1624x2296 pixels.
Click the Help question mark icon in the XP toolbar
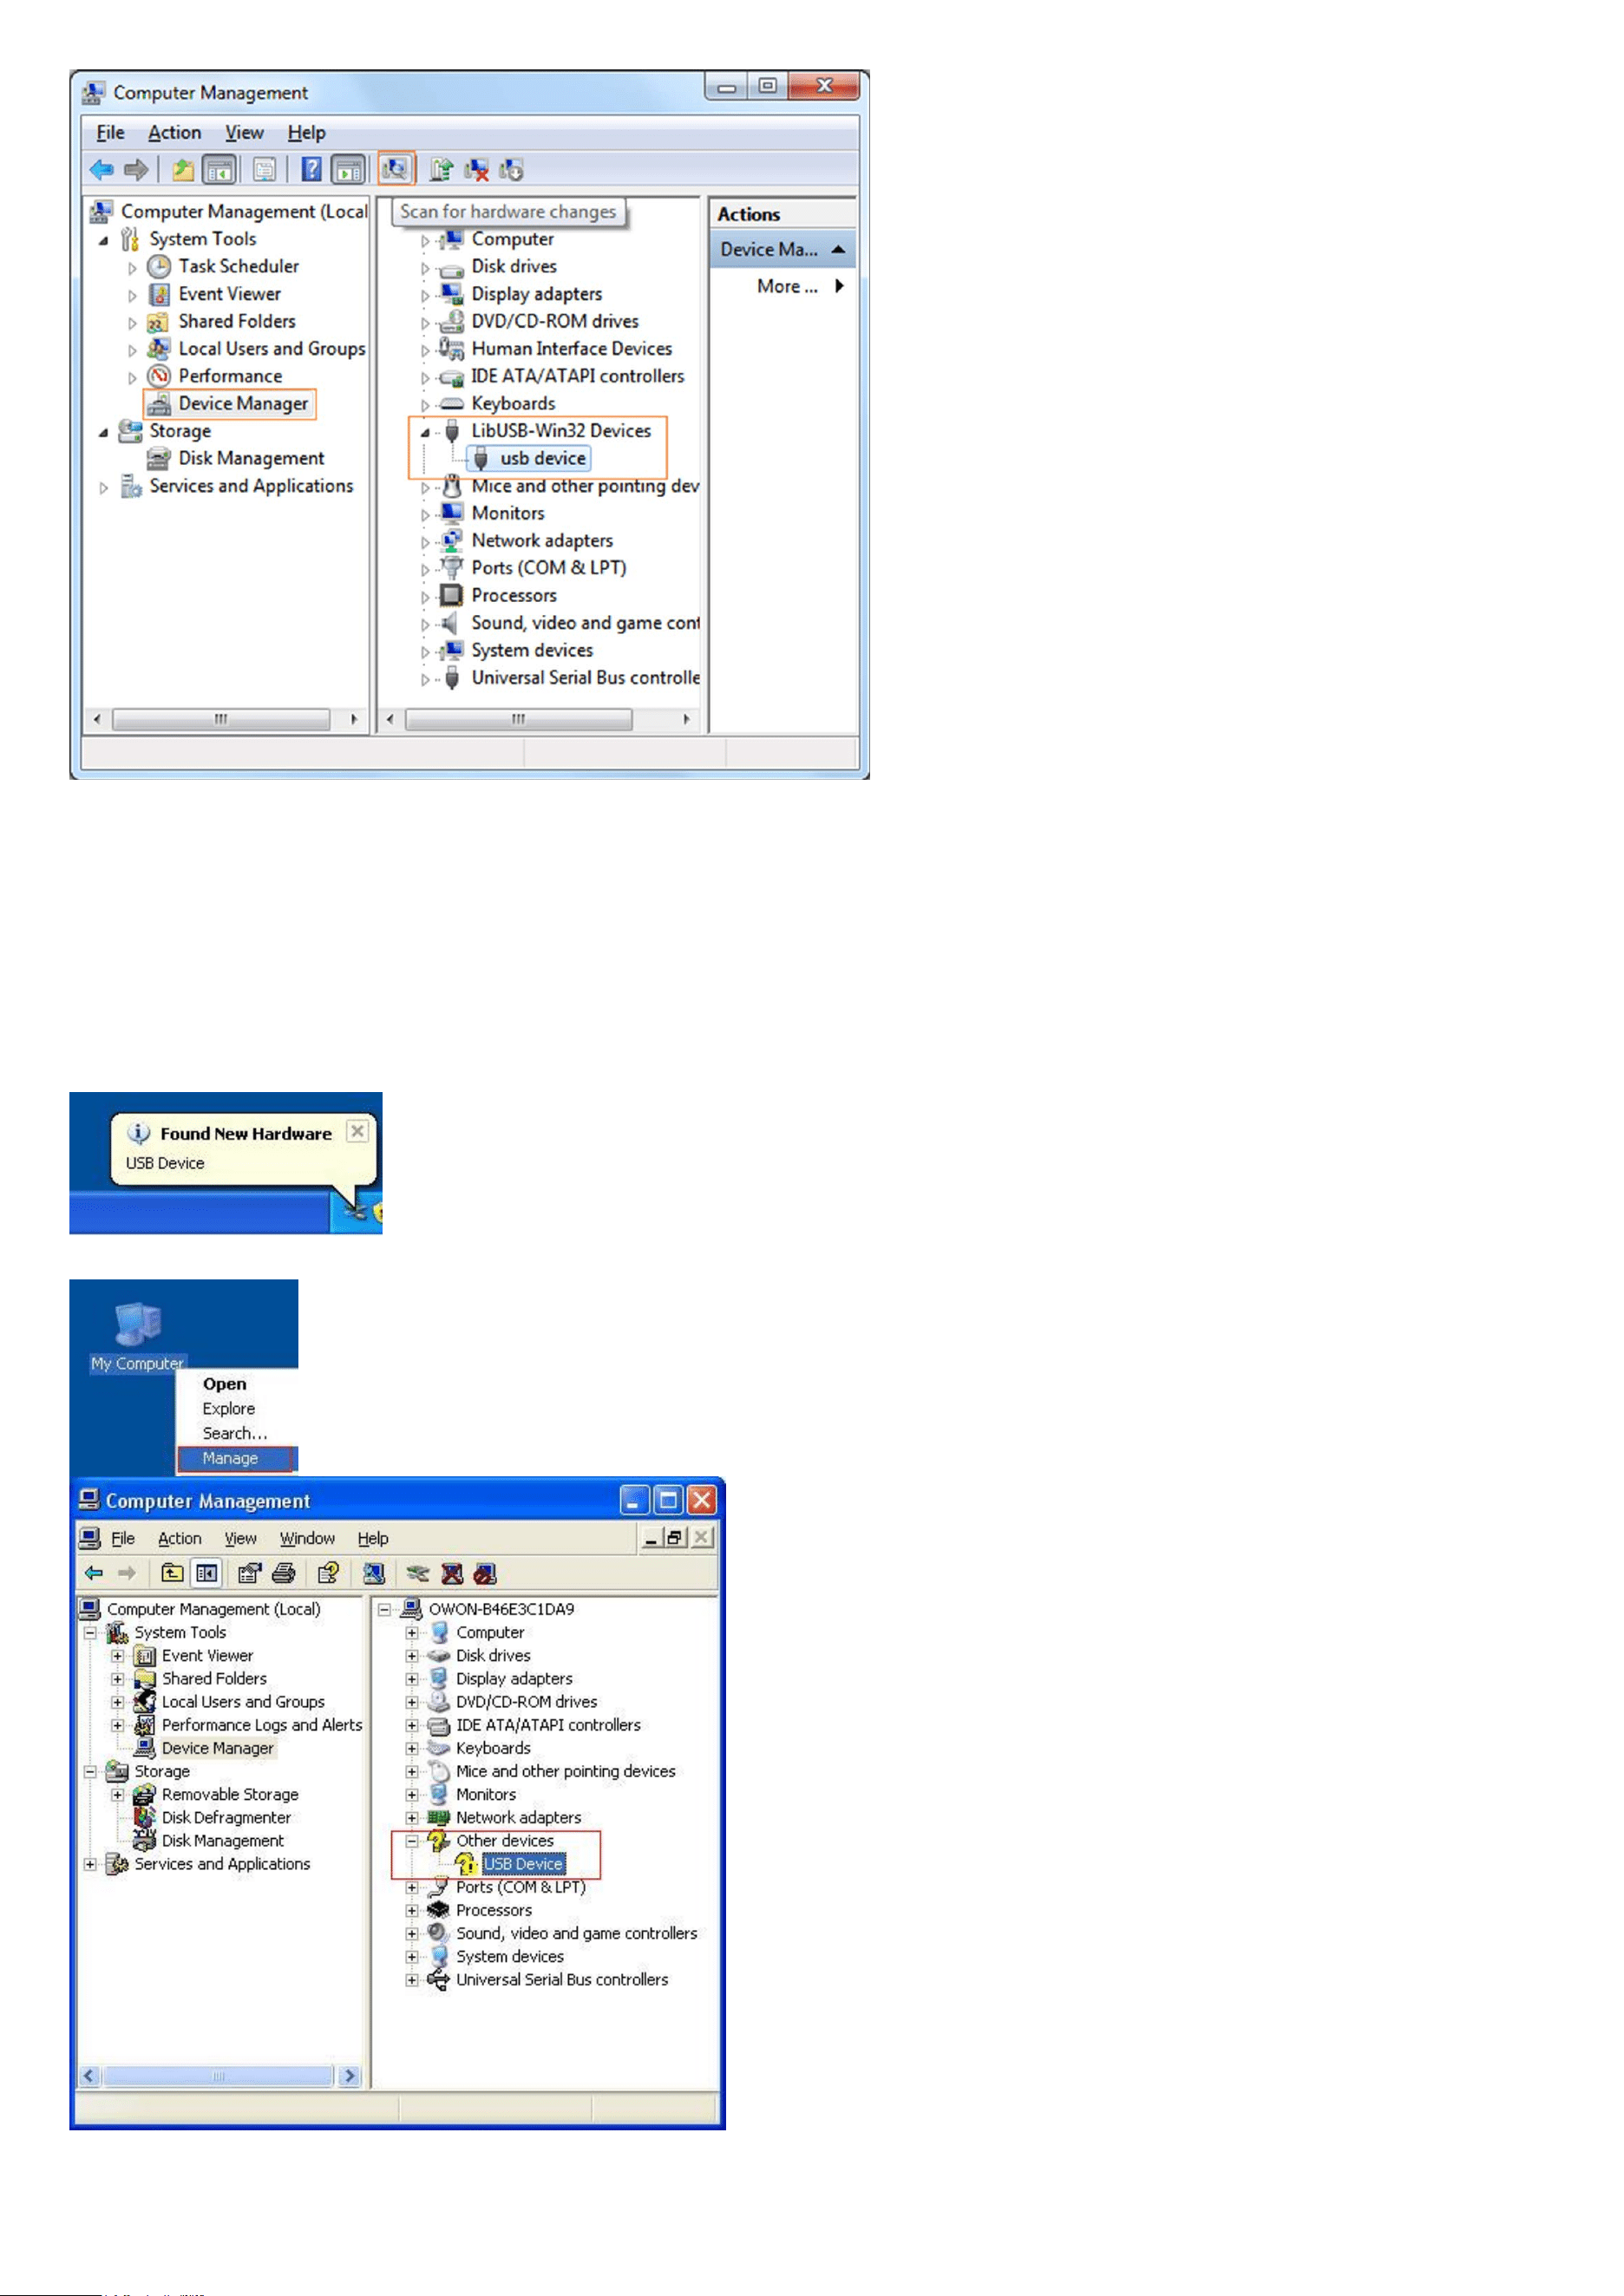[x=328, y=1573]
